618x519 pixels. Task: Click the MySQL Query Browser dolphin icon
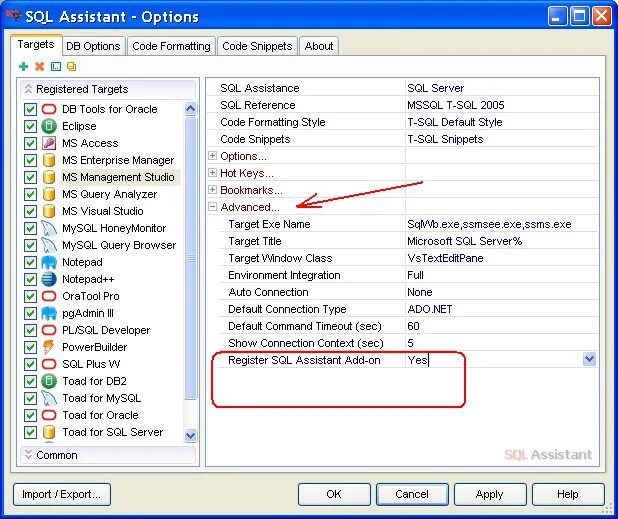point(49,245)
